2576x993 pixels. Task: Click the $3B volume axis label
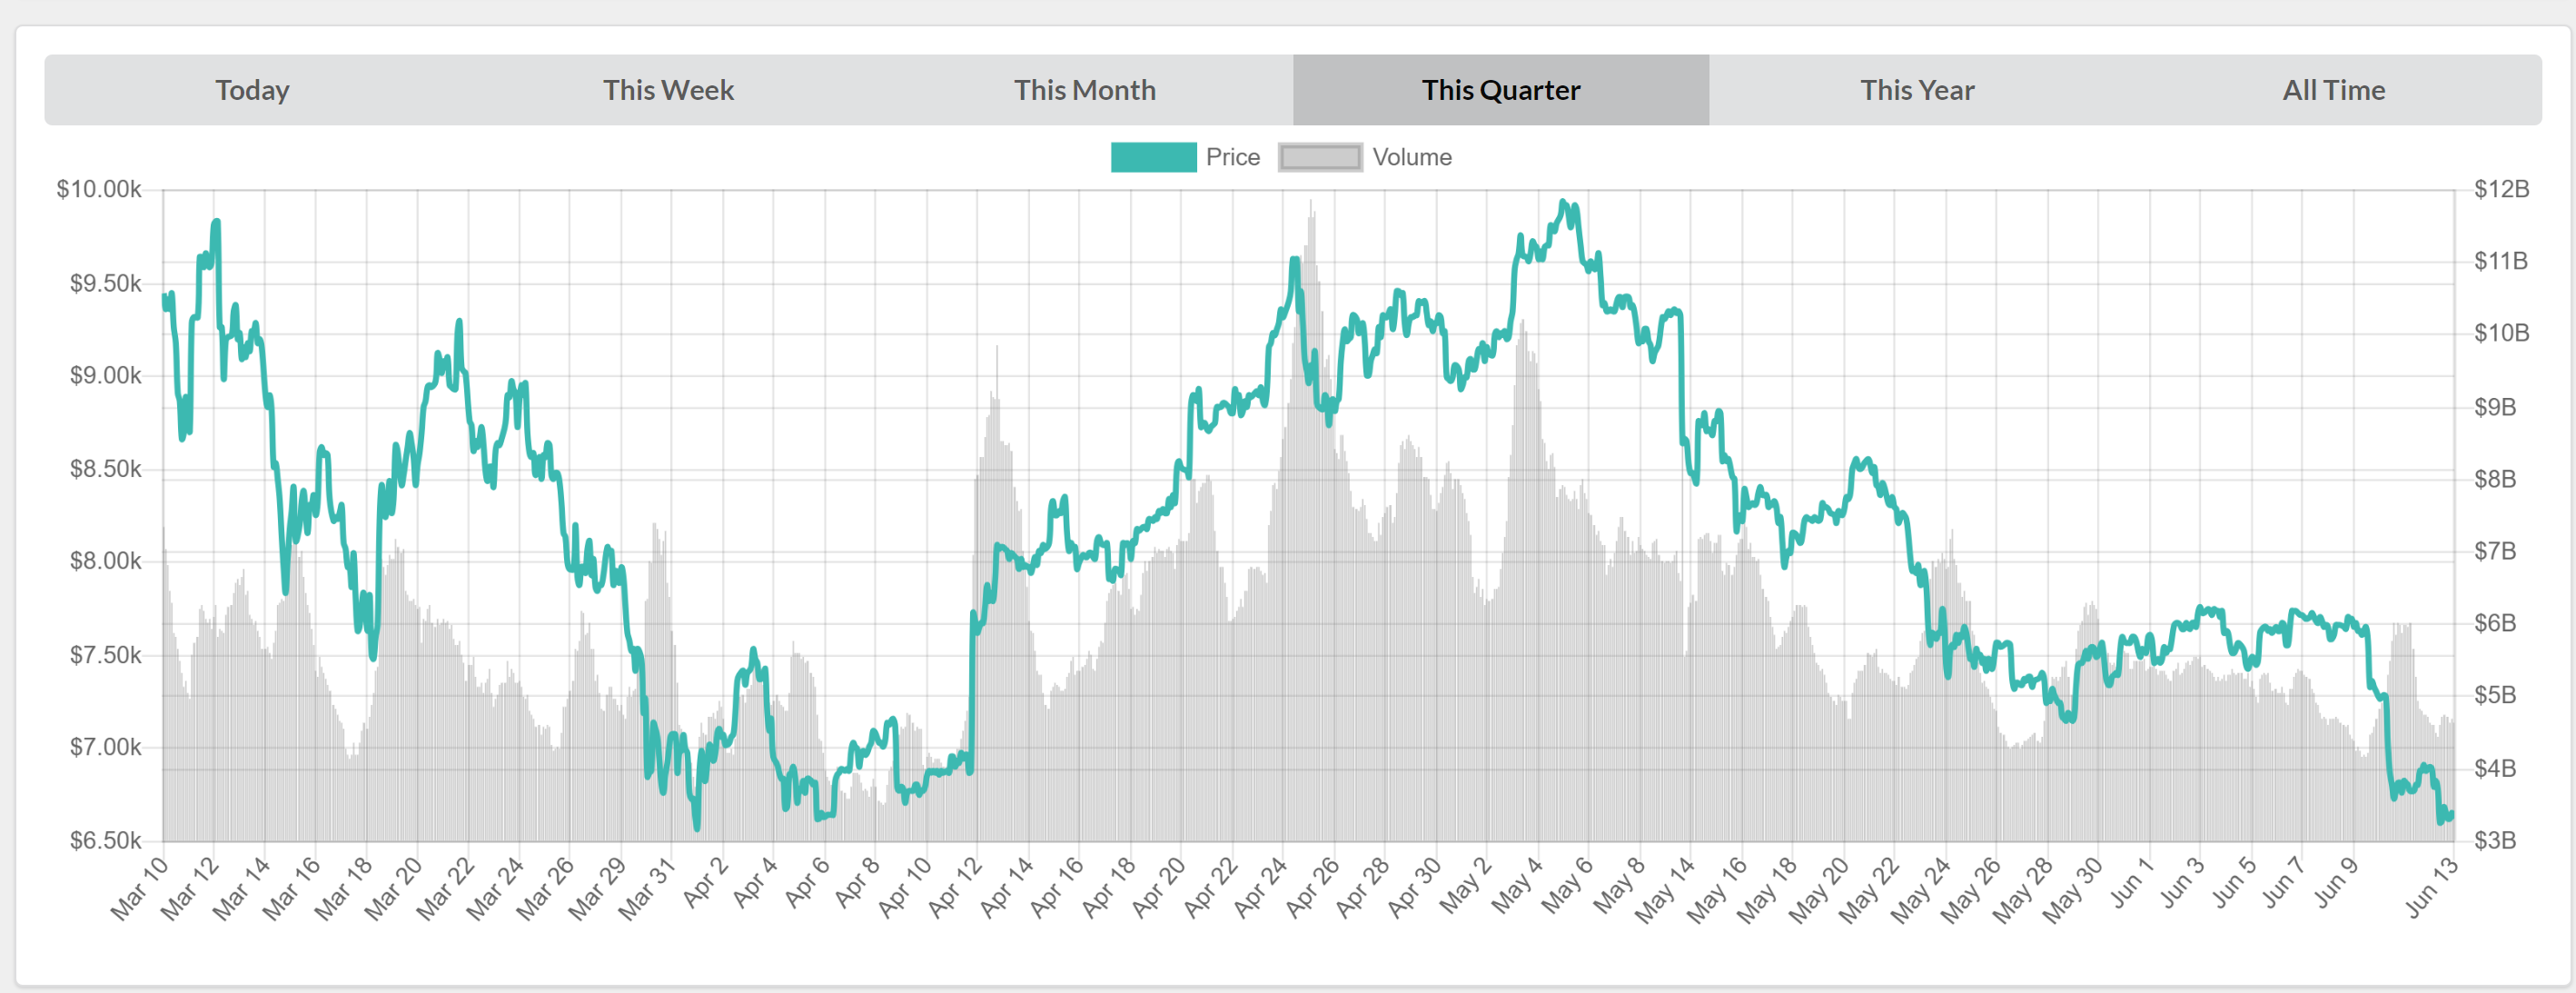(2494, 840)
